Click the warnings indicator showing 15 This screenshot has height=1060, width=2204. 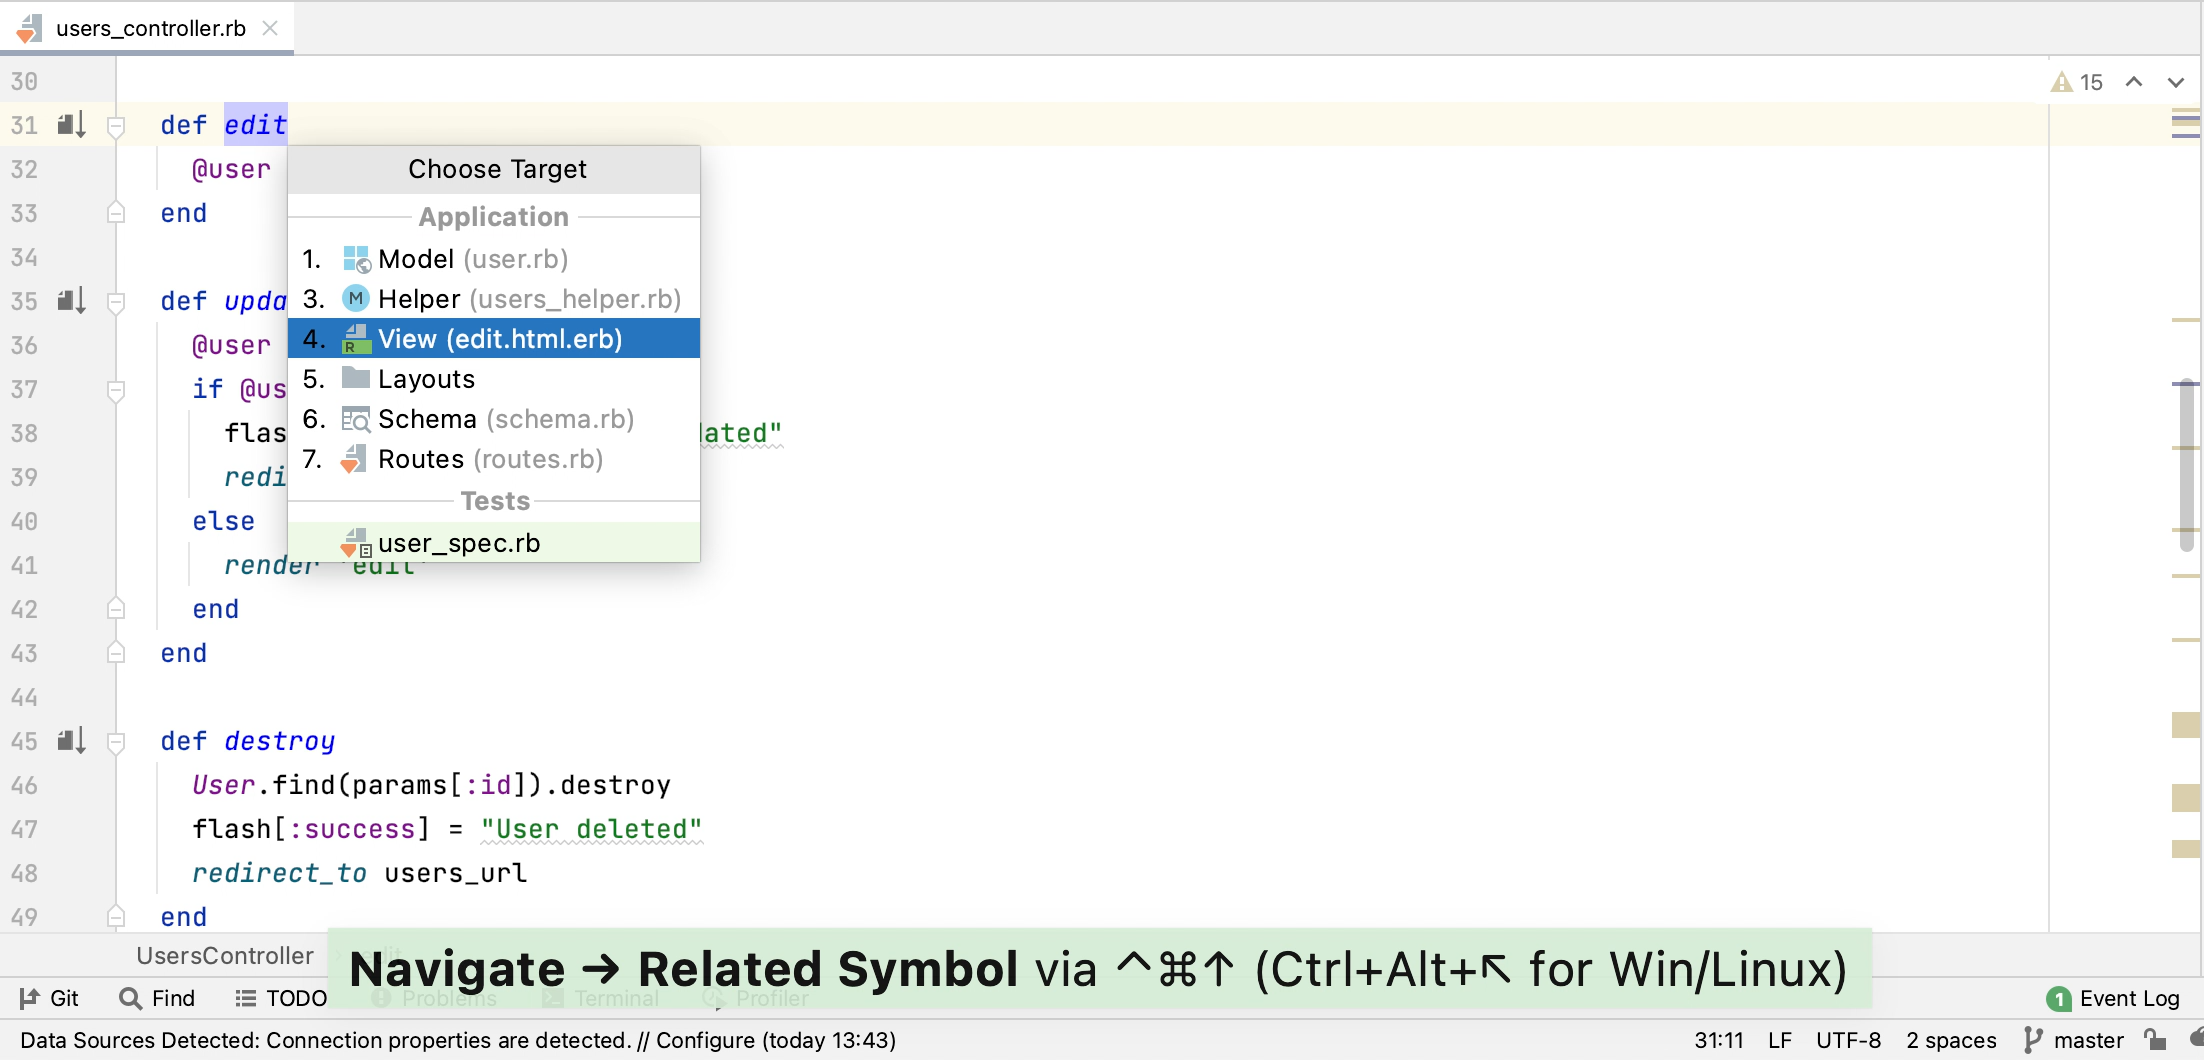(2077, 83)
